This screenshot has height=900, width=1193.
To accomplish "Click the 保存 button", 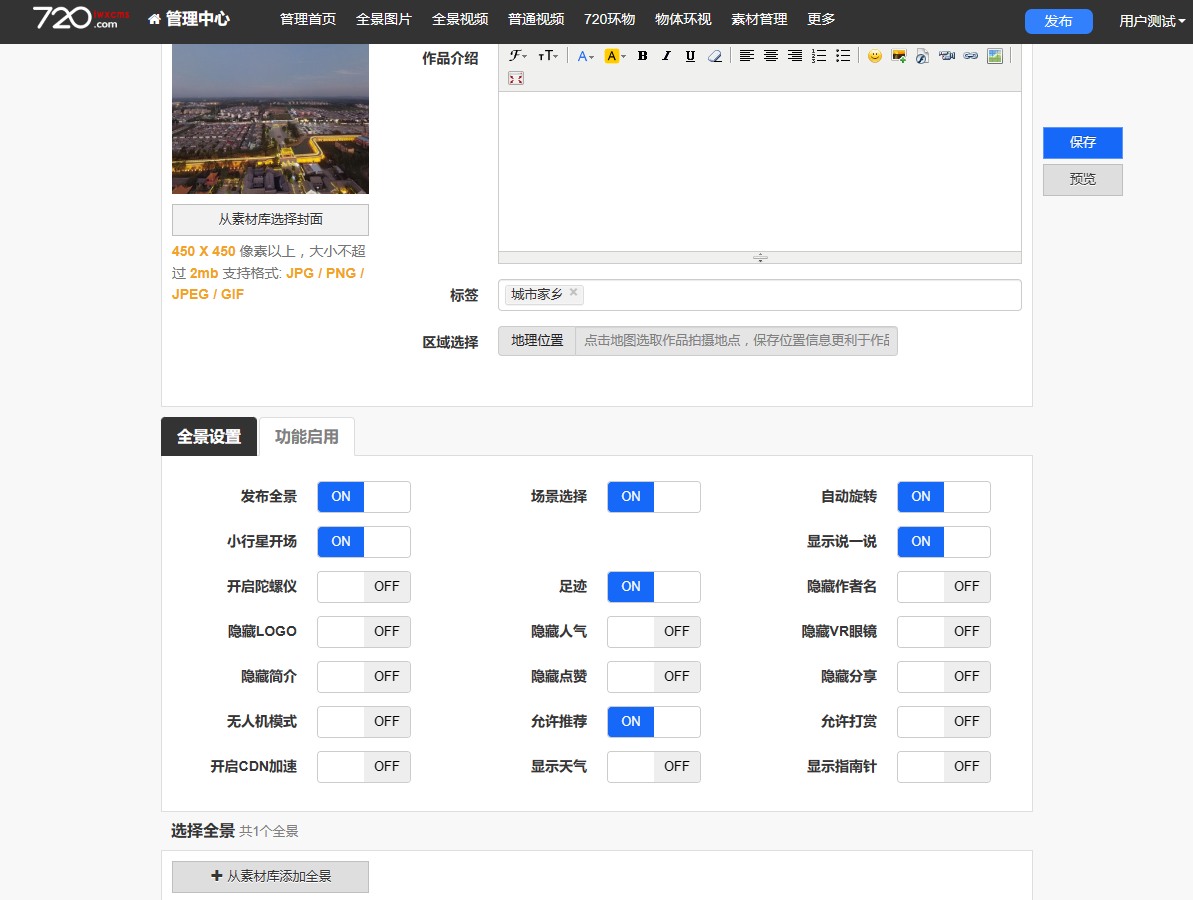I will 1083,143.
